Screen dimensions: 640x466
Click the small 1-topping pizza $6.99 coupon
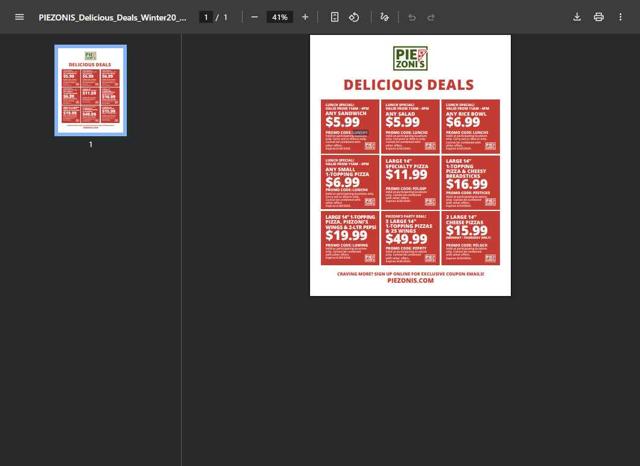[350, 182]
